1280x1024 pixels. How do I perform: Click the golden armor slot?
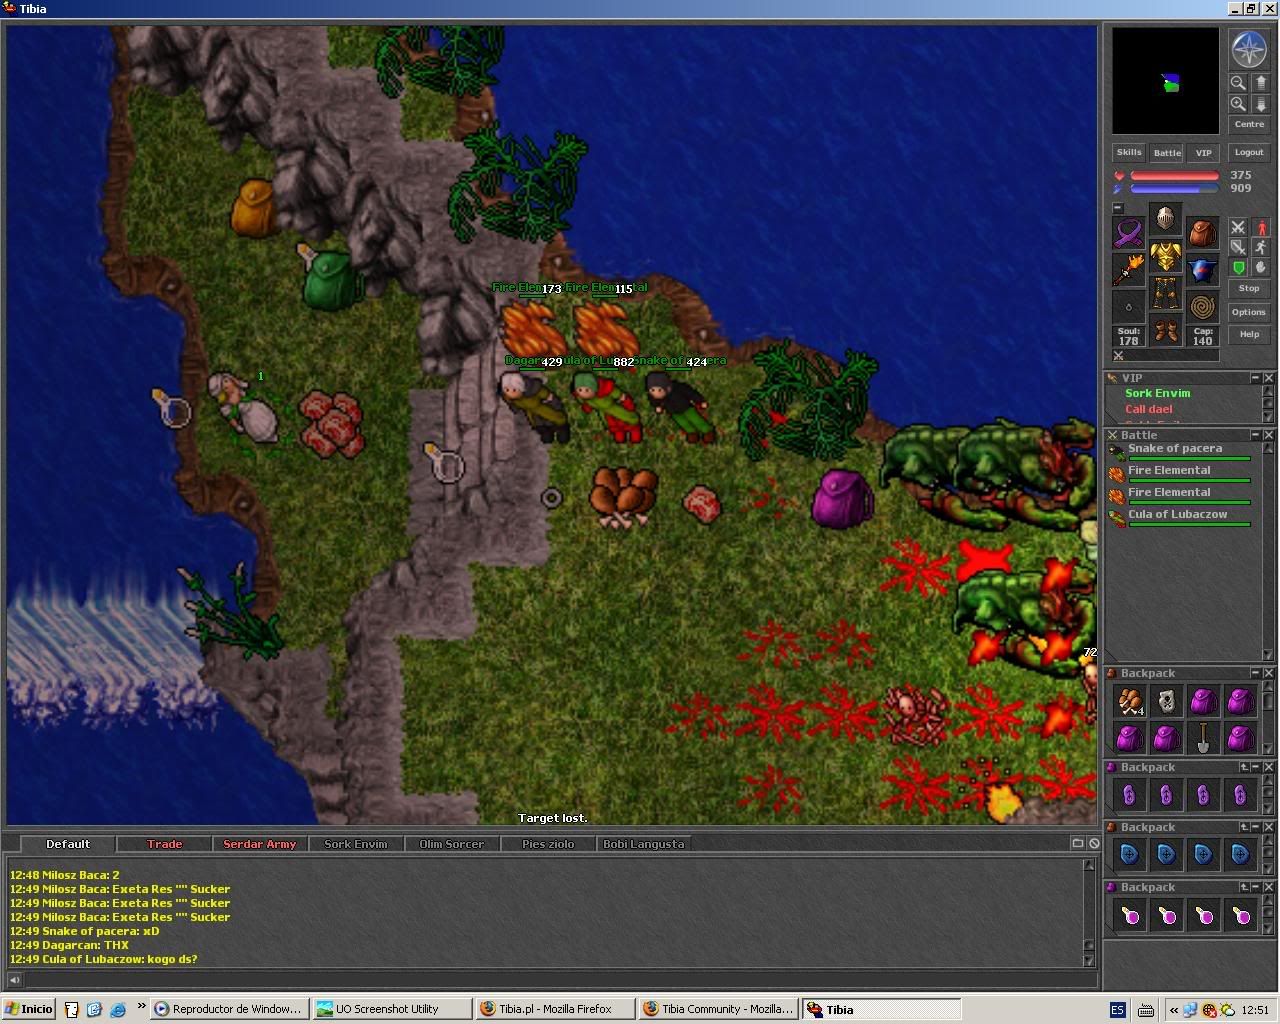point(1165,256)
